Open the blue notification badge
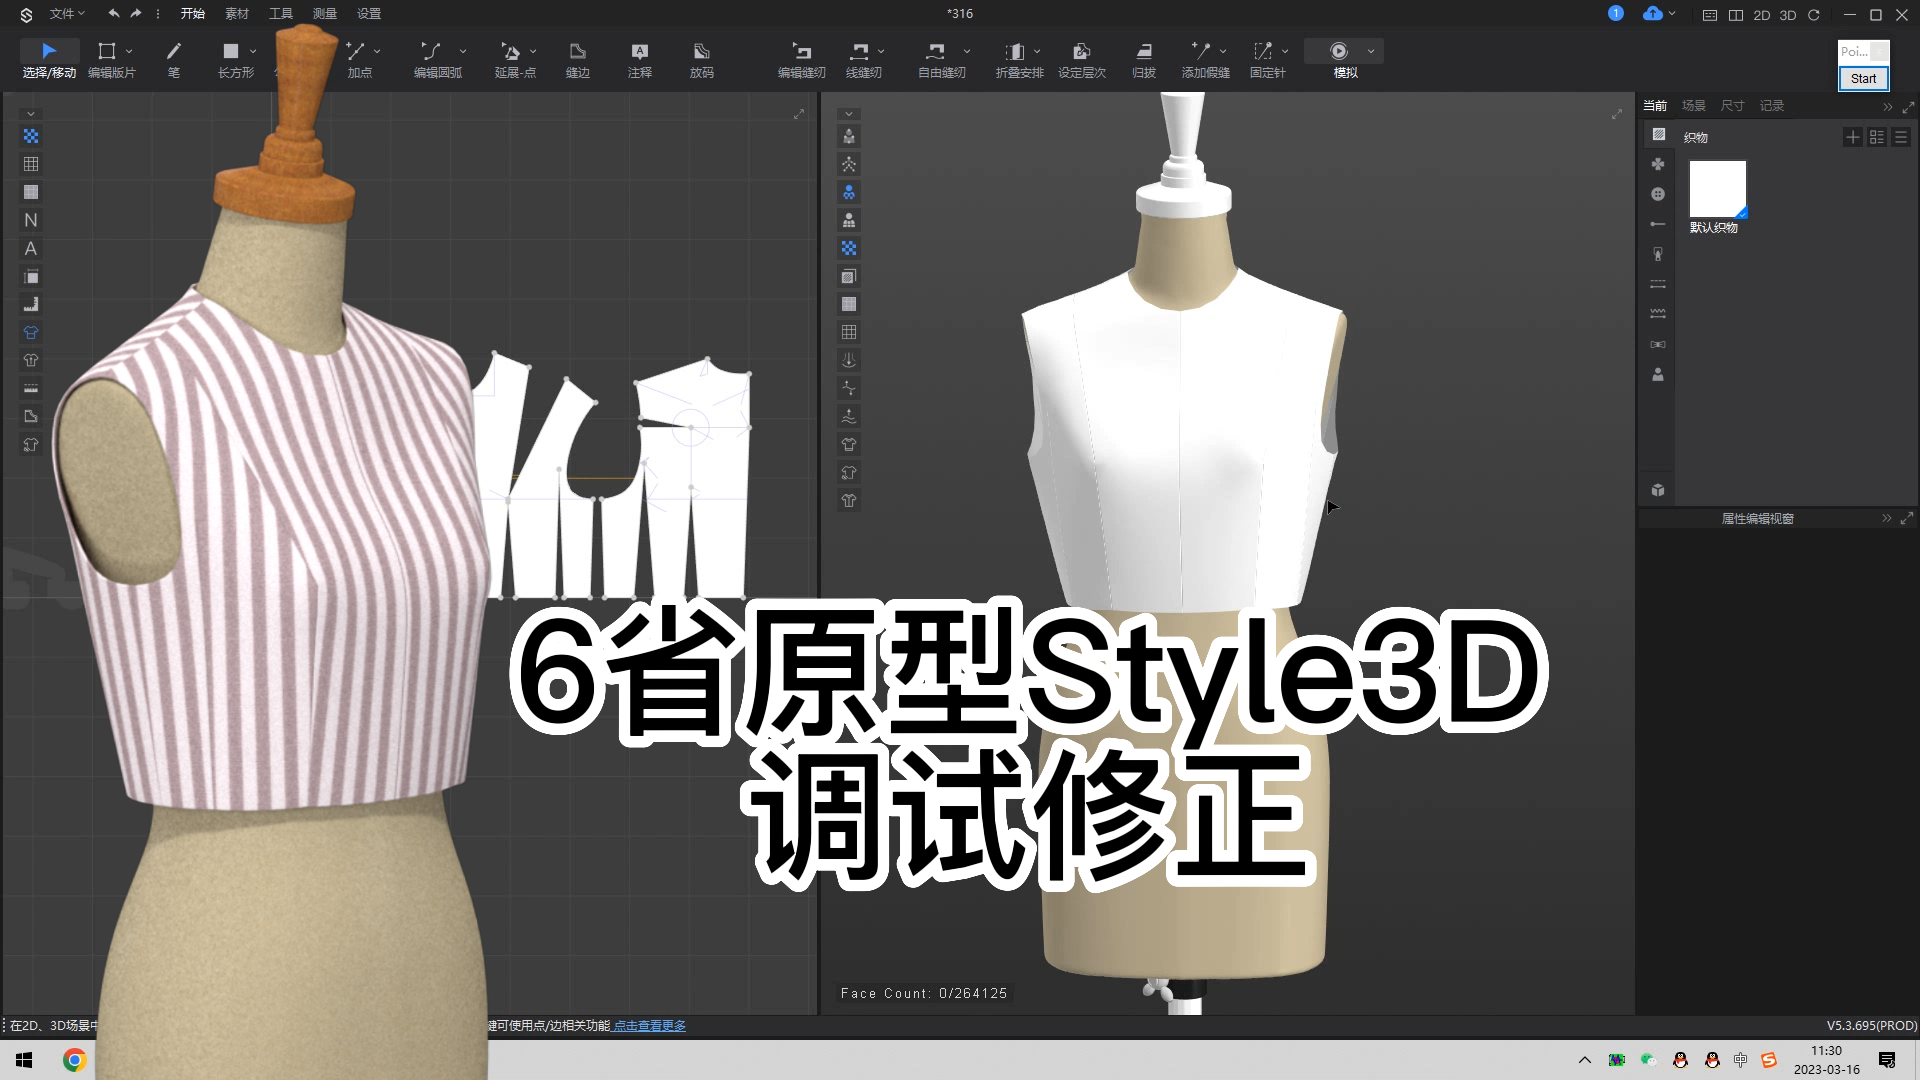This screenshot has height=1080, width=1920. point(1616,13)
